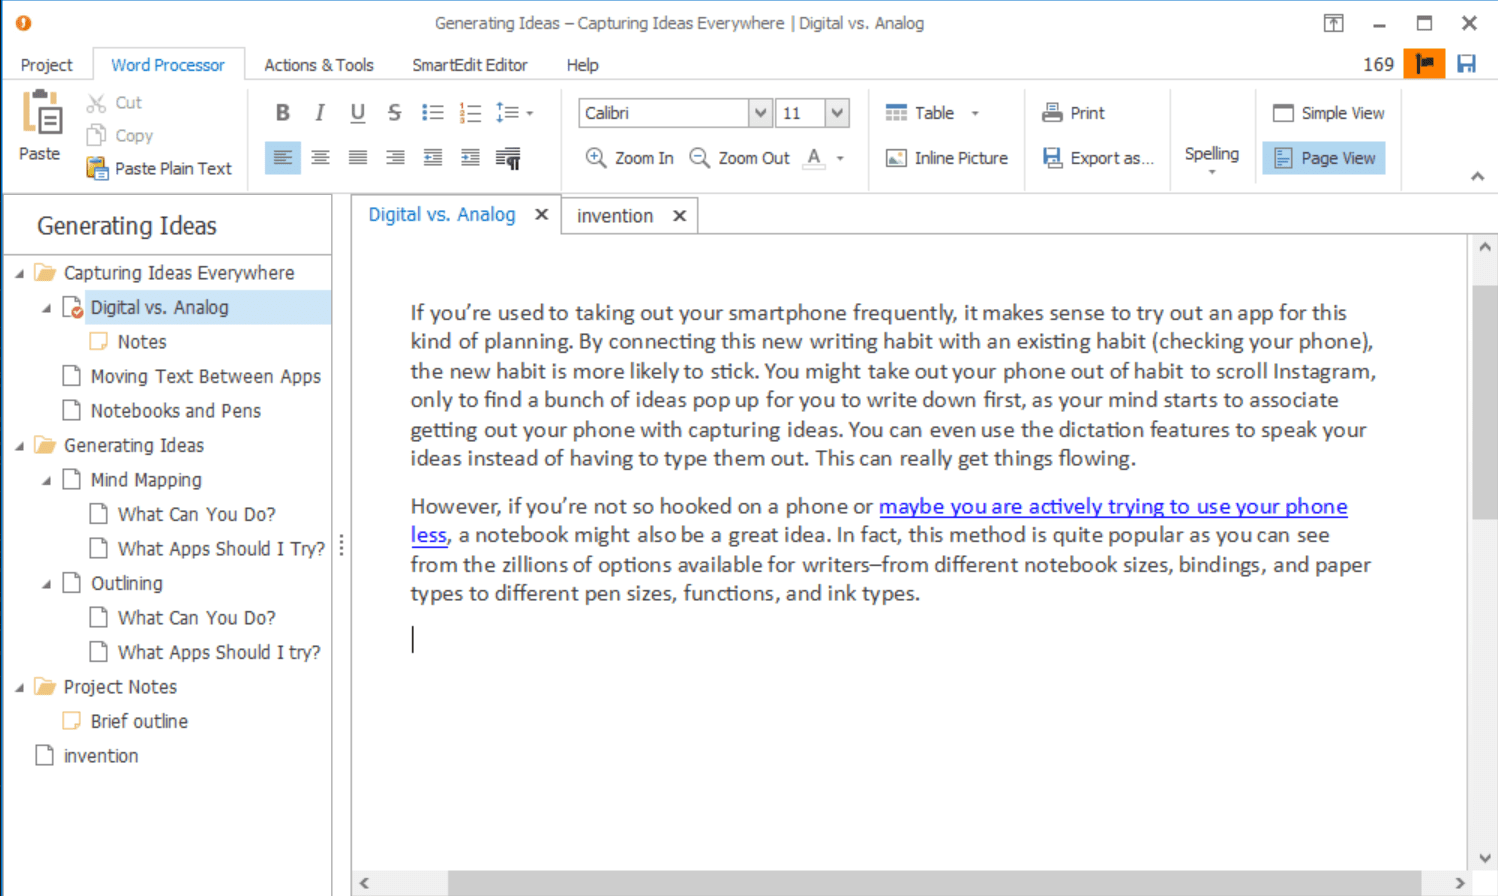Image resolution: width=1498 pixels, height=896 pixels.
Task: Close the Digital vs. Analog tab
Action: coord(541,214)
